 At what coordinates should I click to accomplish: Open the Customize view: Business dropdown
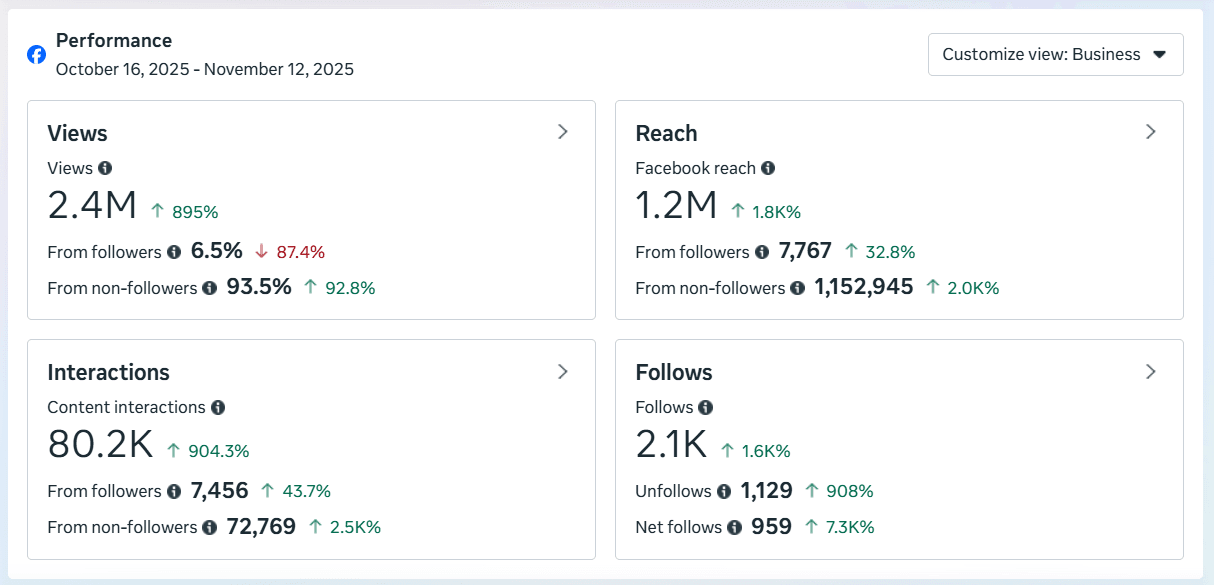(1055, 55)
